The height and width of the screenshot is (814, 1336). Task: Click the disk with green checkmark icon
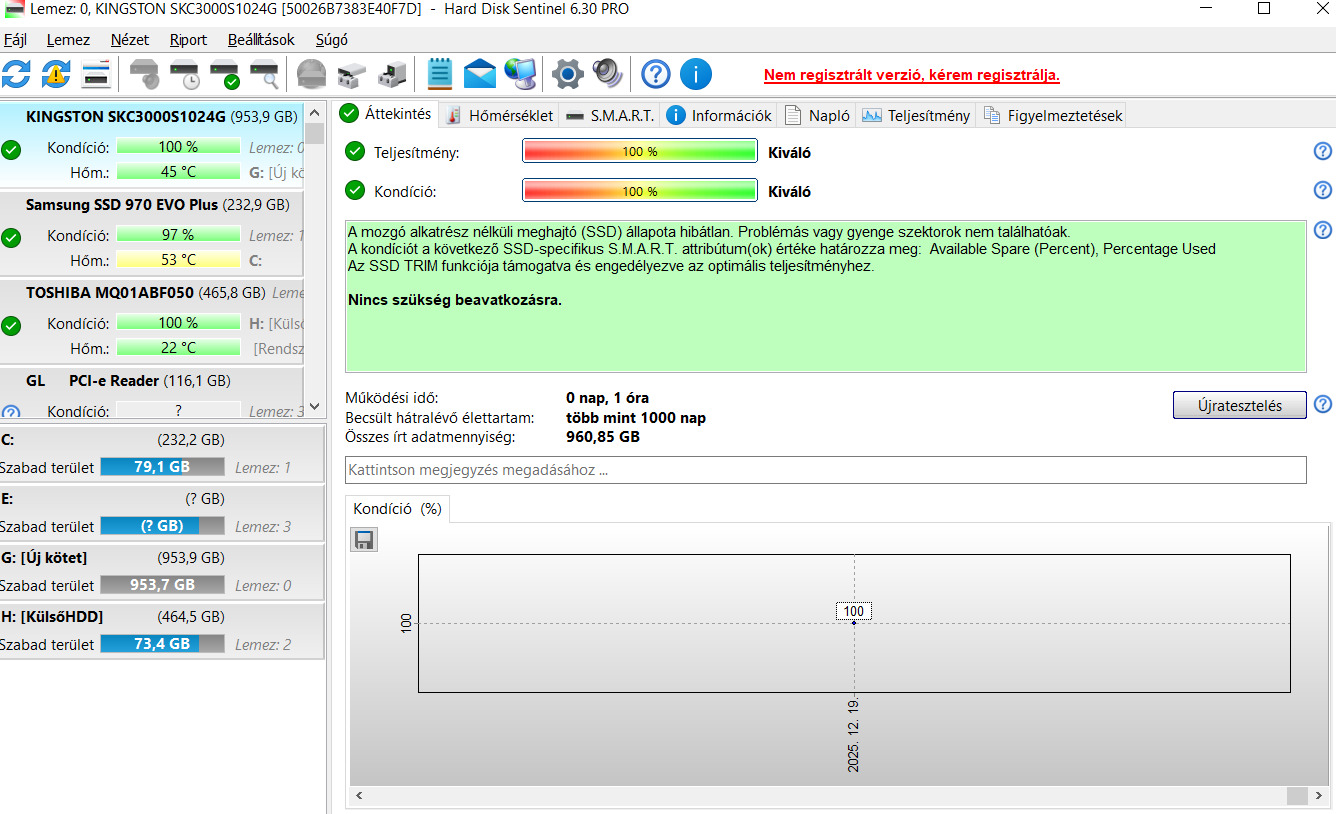[225, 74]
